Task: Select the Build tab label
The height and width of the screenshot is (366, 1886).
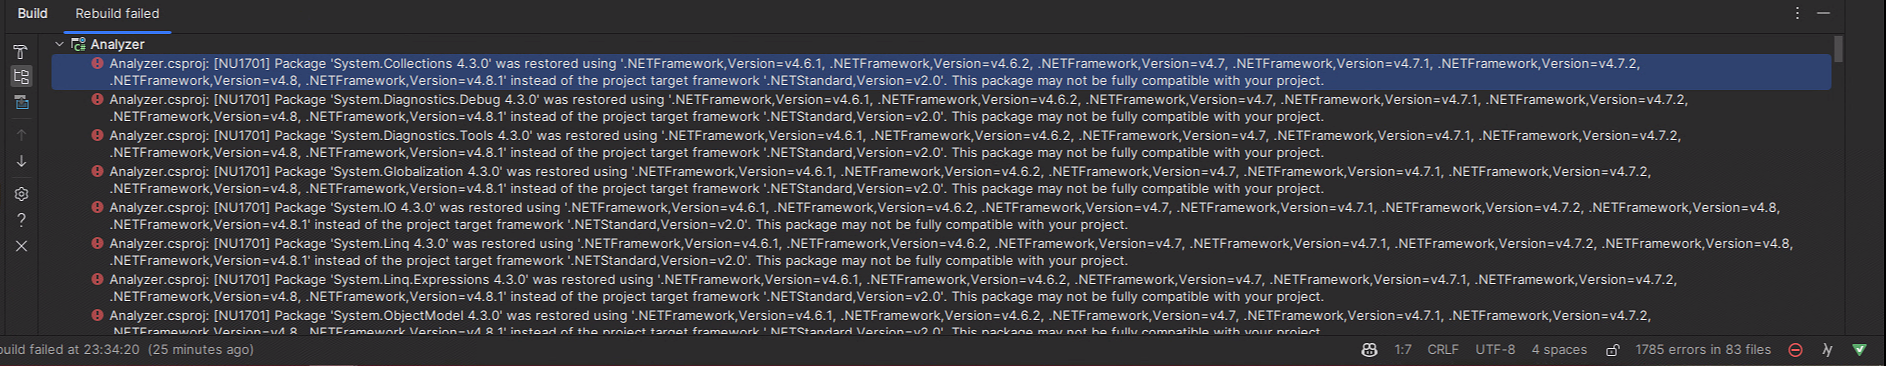Action: pyautogui.click(x=33, y=13)
